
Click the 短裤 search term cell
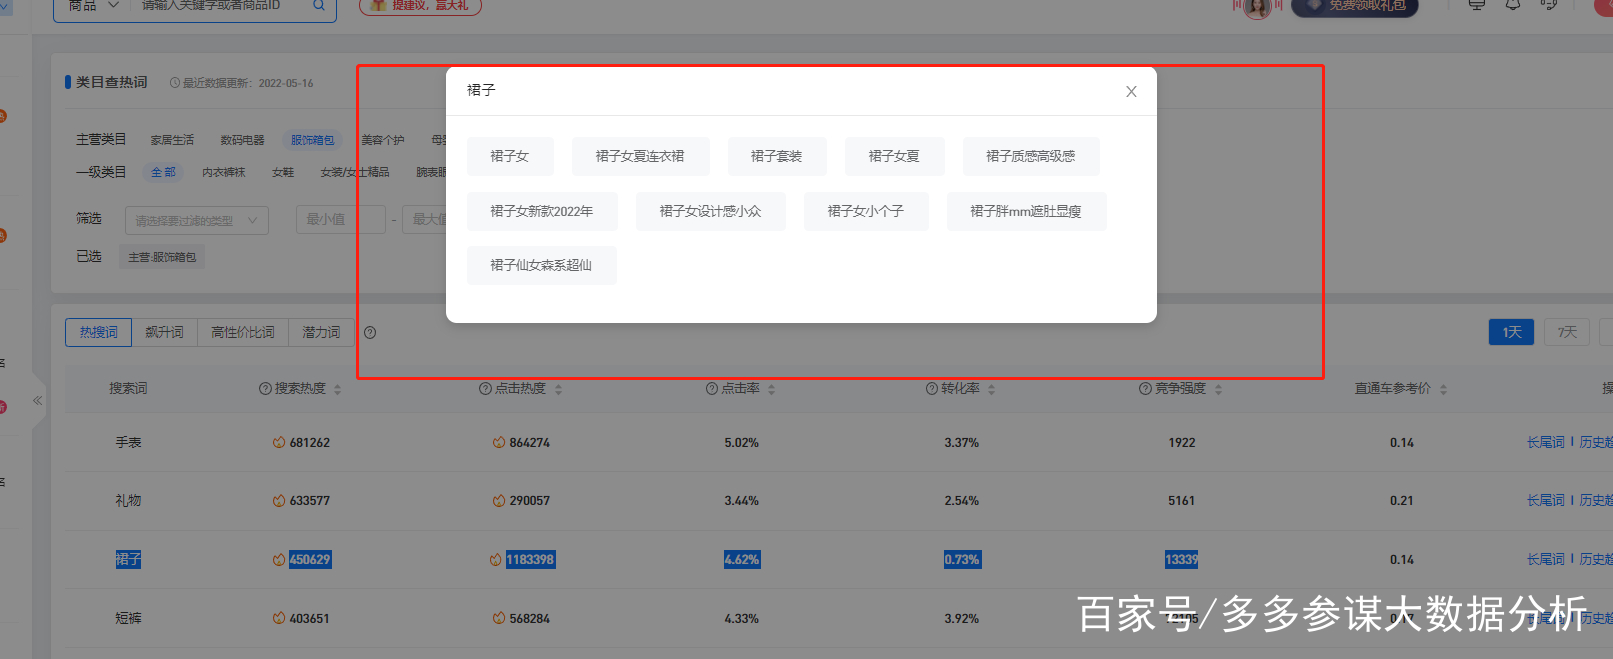(128, 618)
